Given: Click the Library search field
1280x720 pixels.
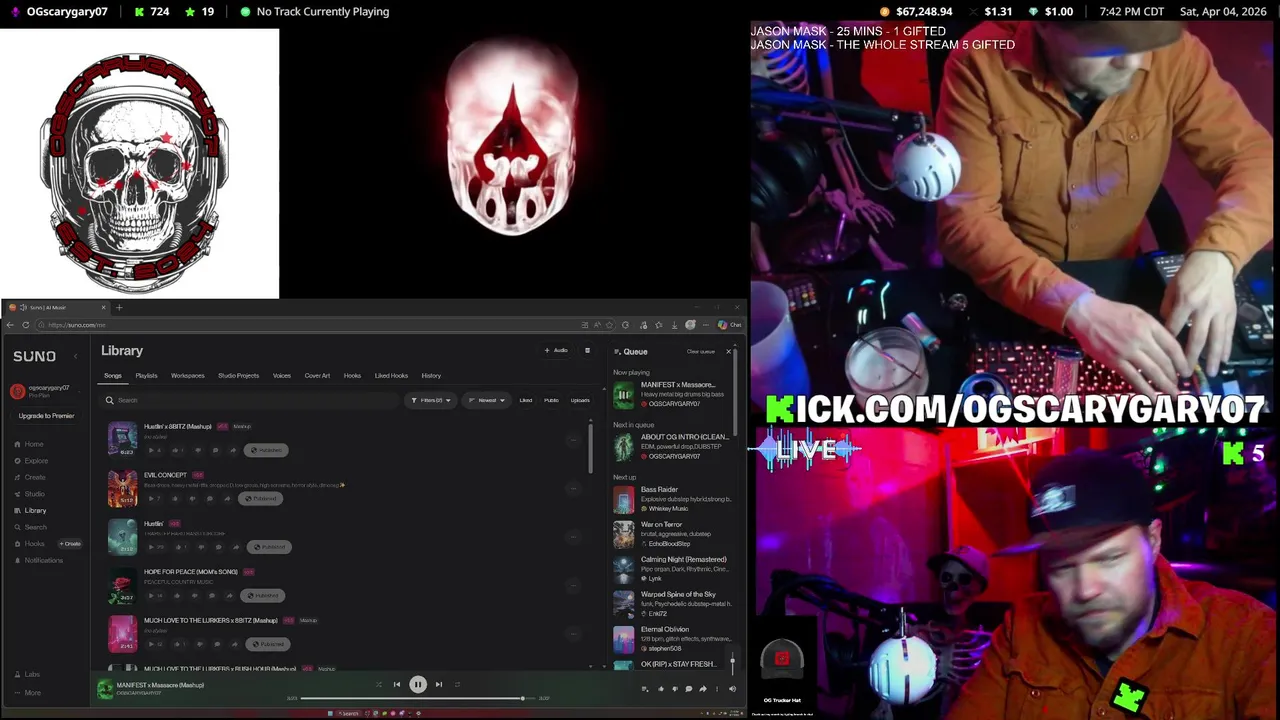Looking at the screenshot, I should pos(250,400).
